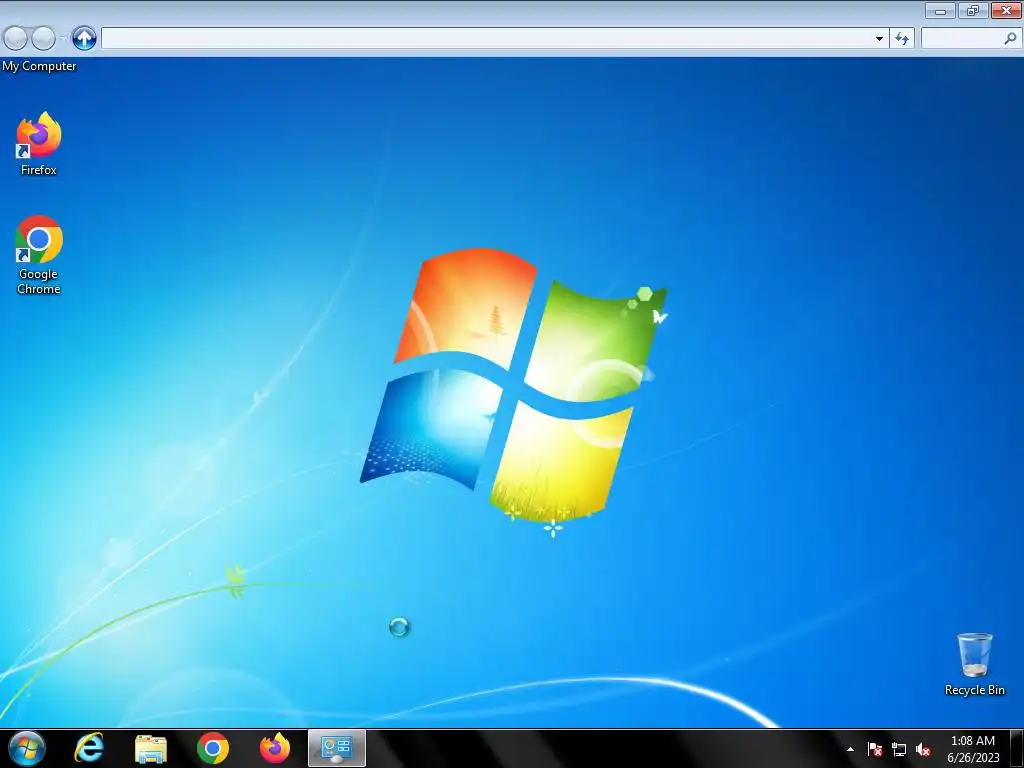1024x768 pixels.
Task: Click the Back navigation arrow
Action: pos(16,39)
